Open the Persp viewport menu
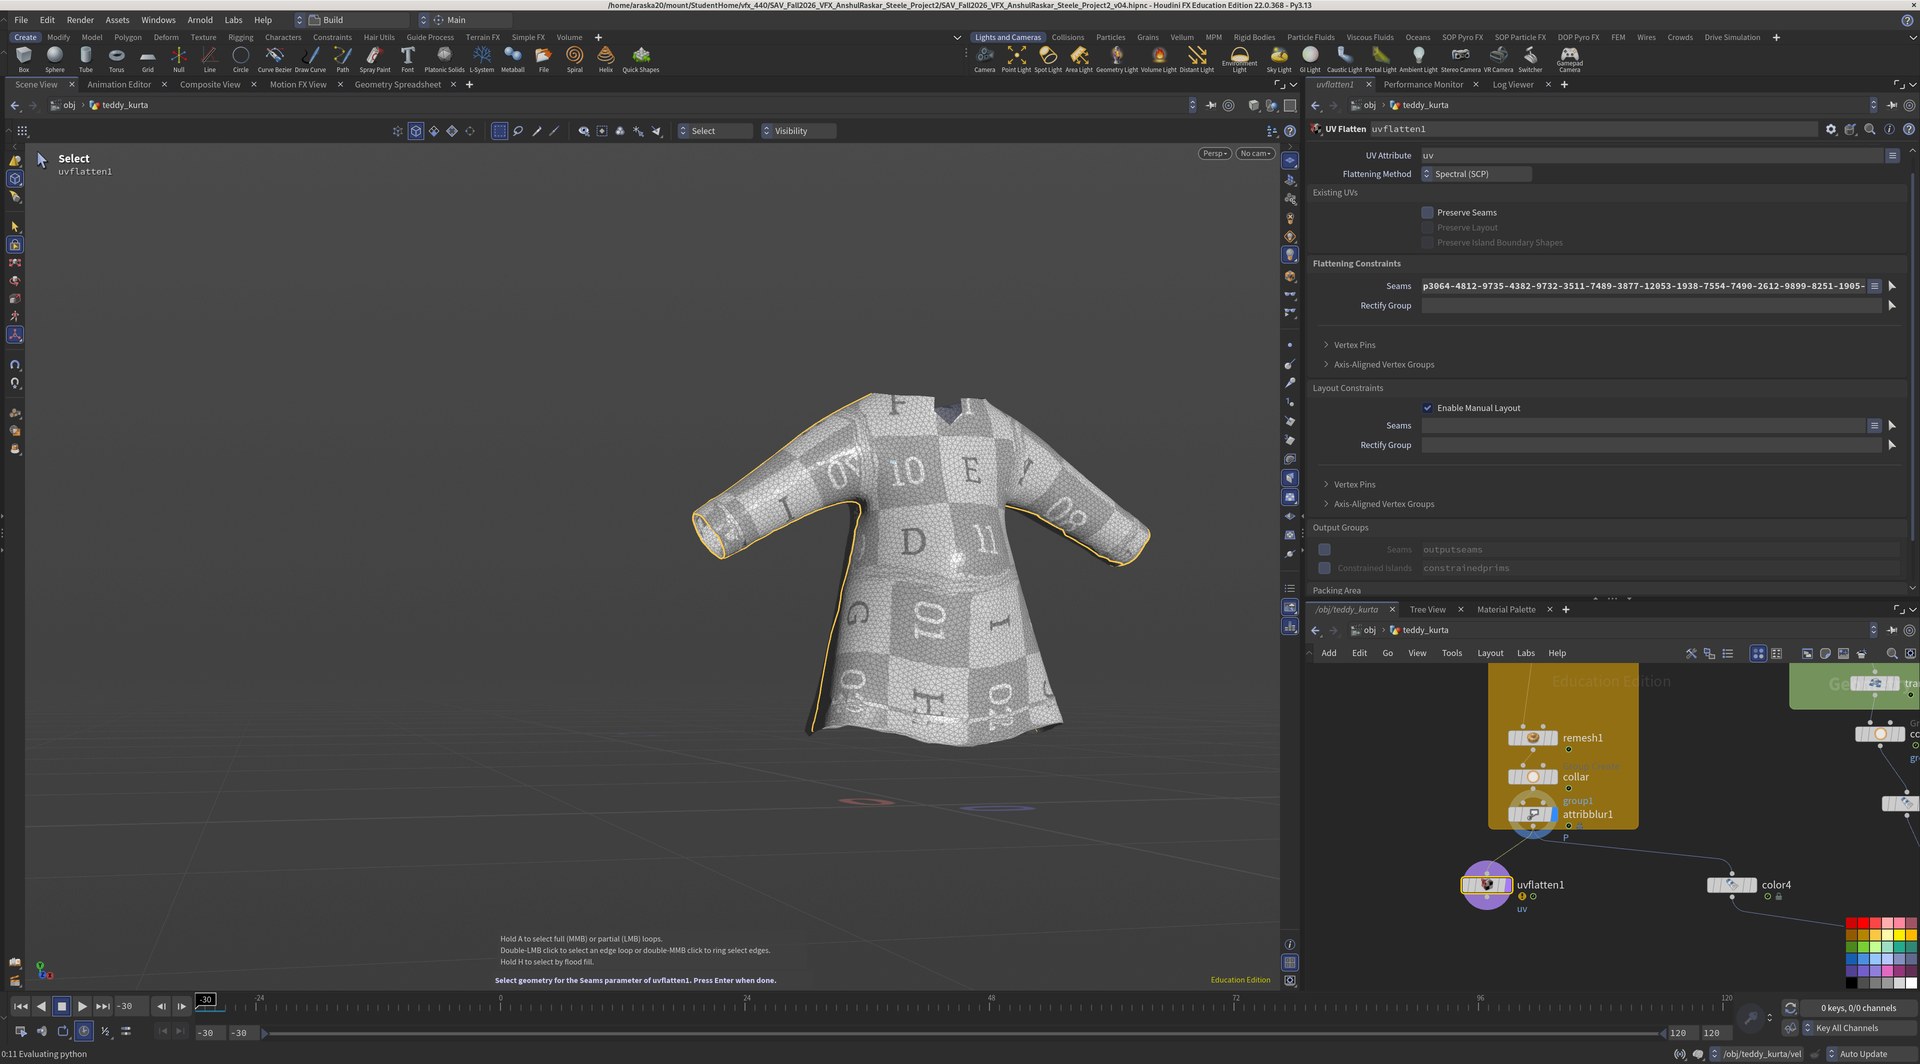The width and height of the screenshot is (1920, 1064). 1214,153
